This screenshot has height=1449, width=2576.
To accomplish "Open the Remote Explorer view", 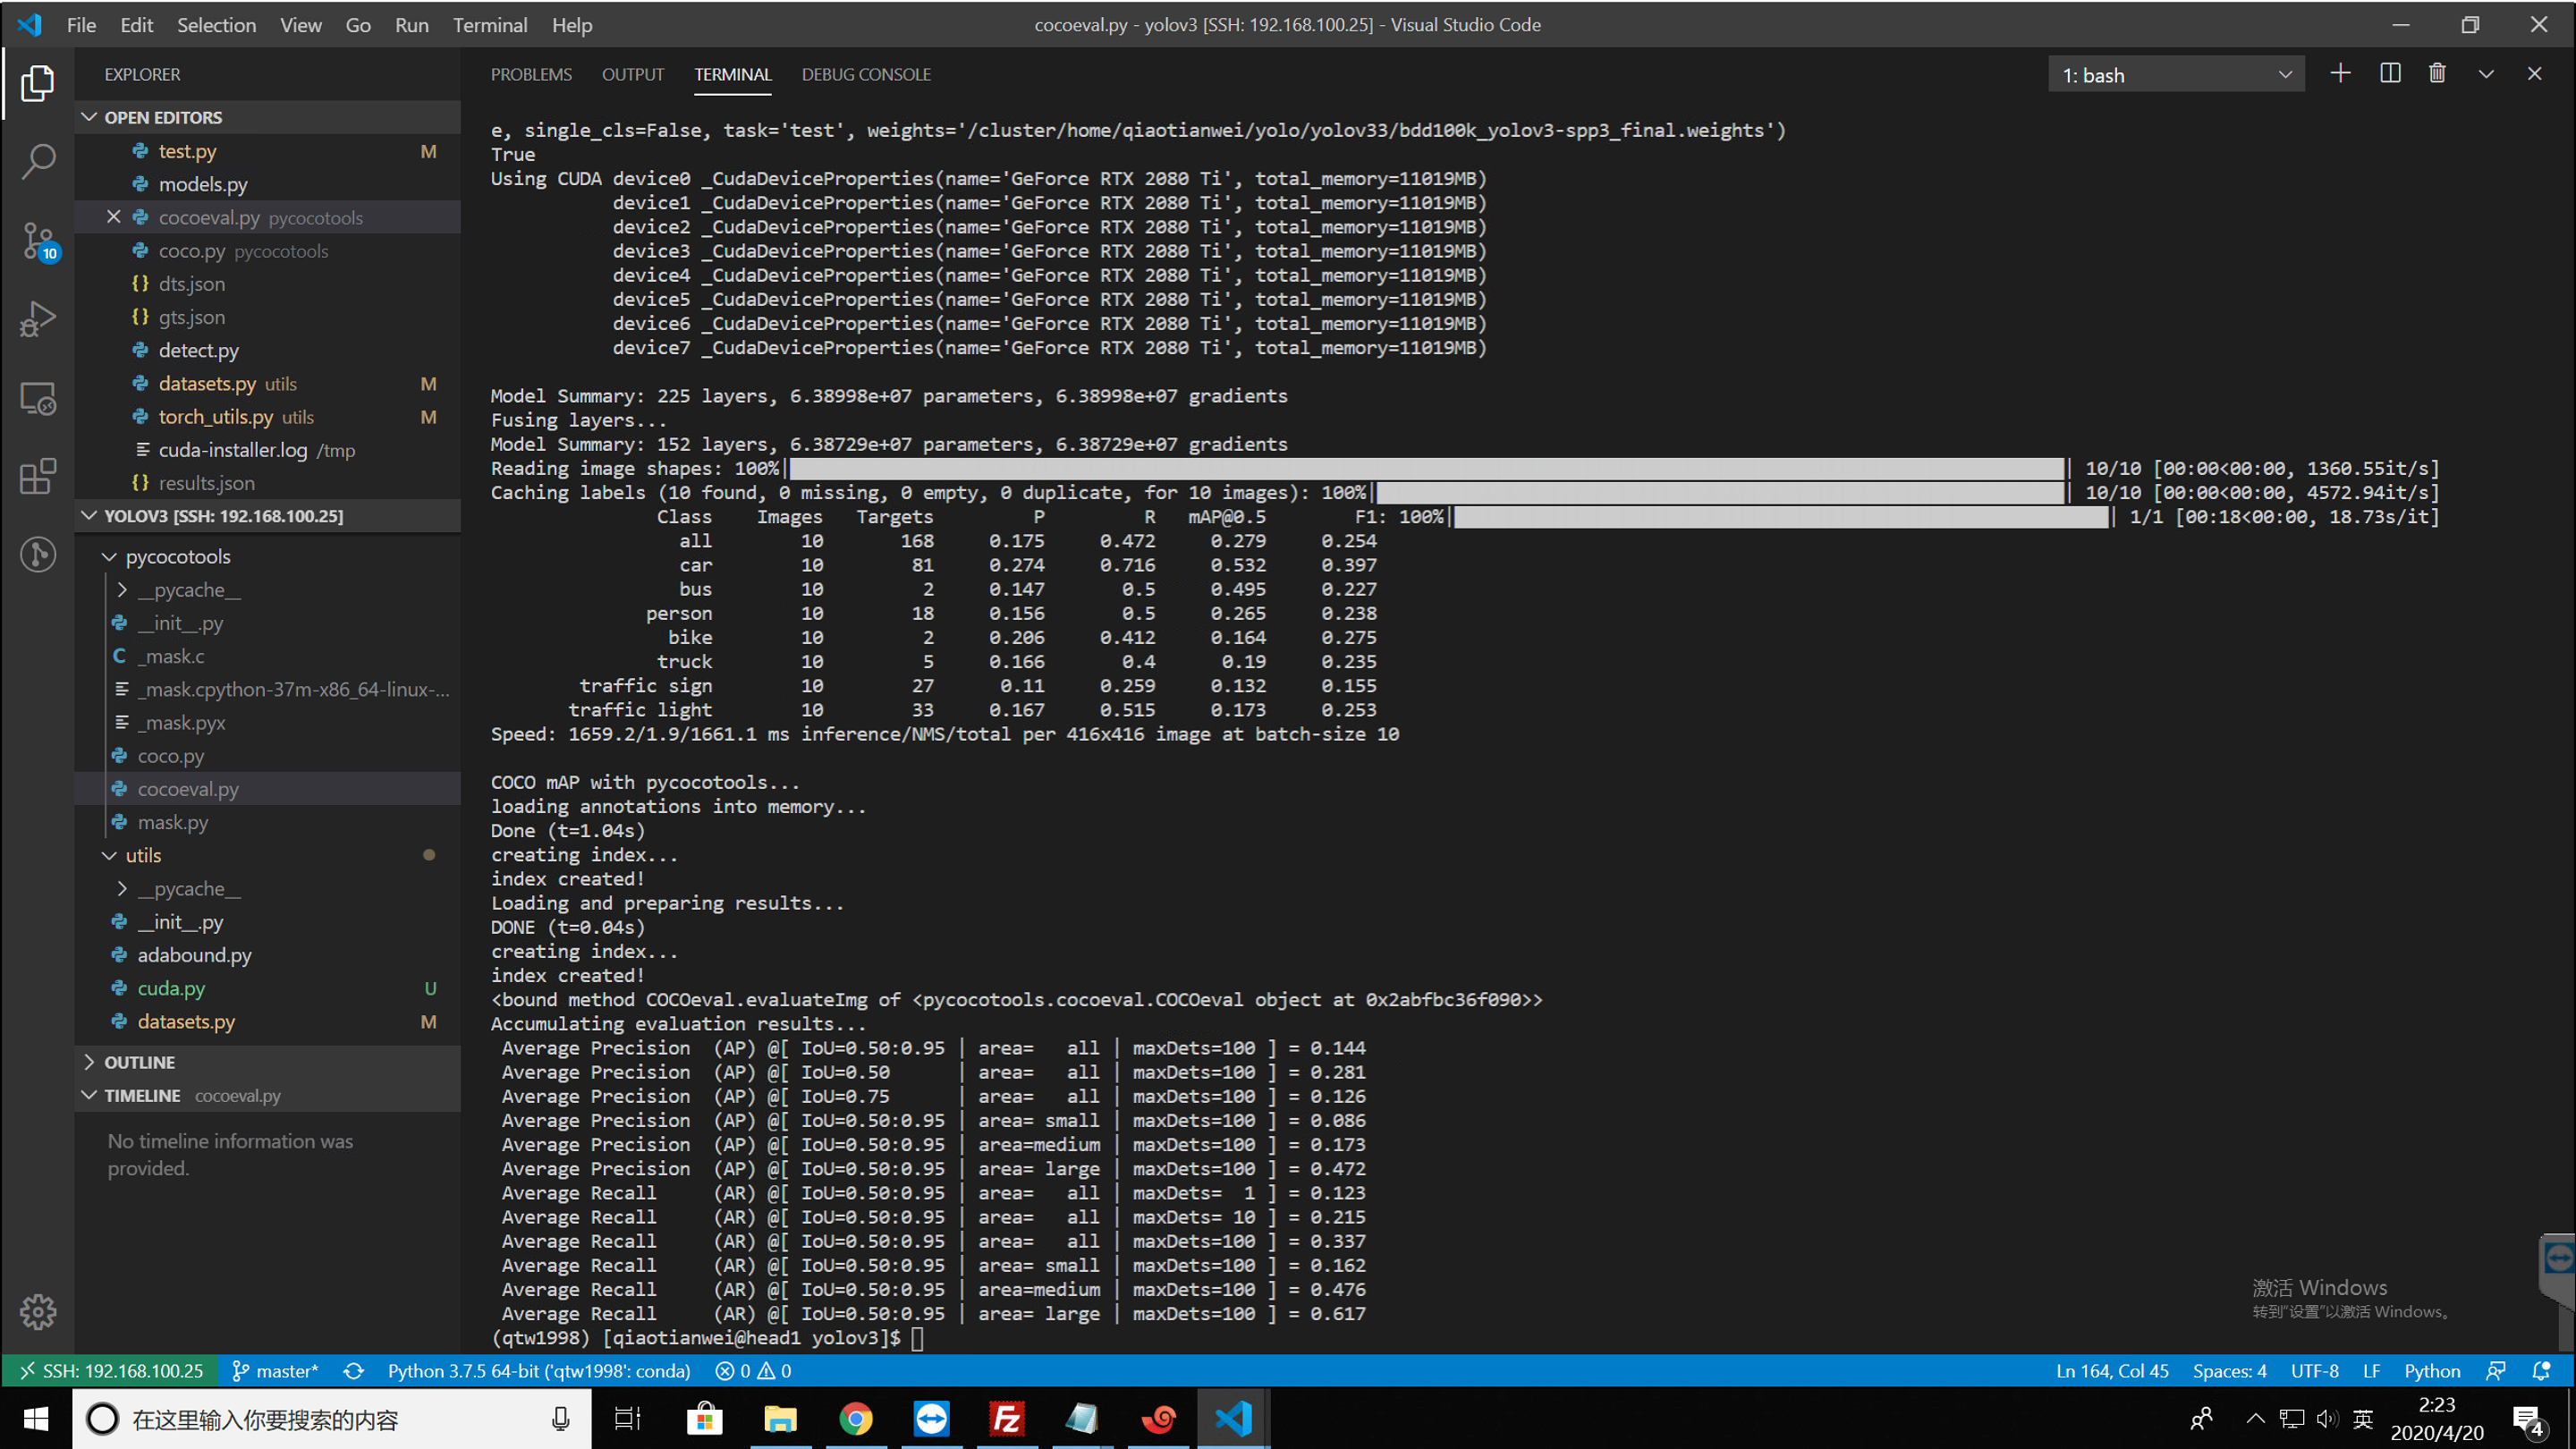I will coord(37,398).
